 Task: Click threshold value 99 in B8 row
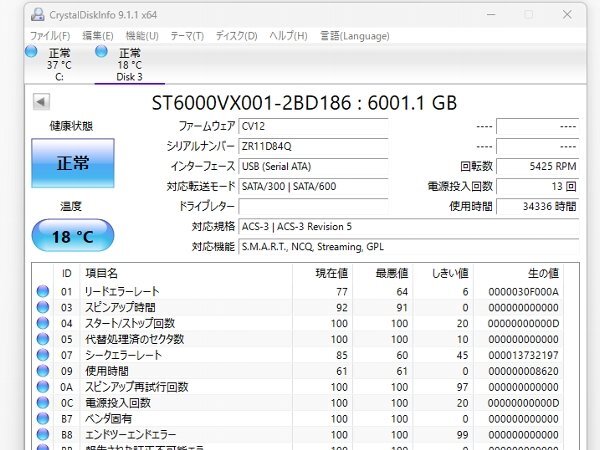tap(462, 435)
